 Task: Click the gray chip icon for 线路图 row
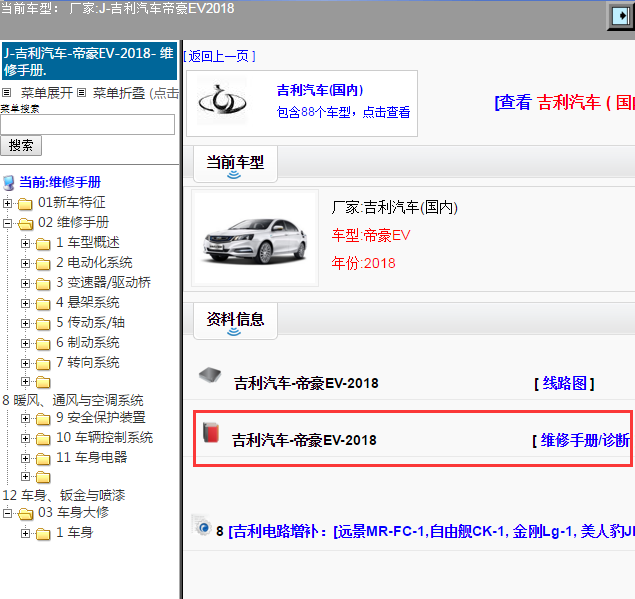pyautogui.click(x=210, y=375)
